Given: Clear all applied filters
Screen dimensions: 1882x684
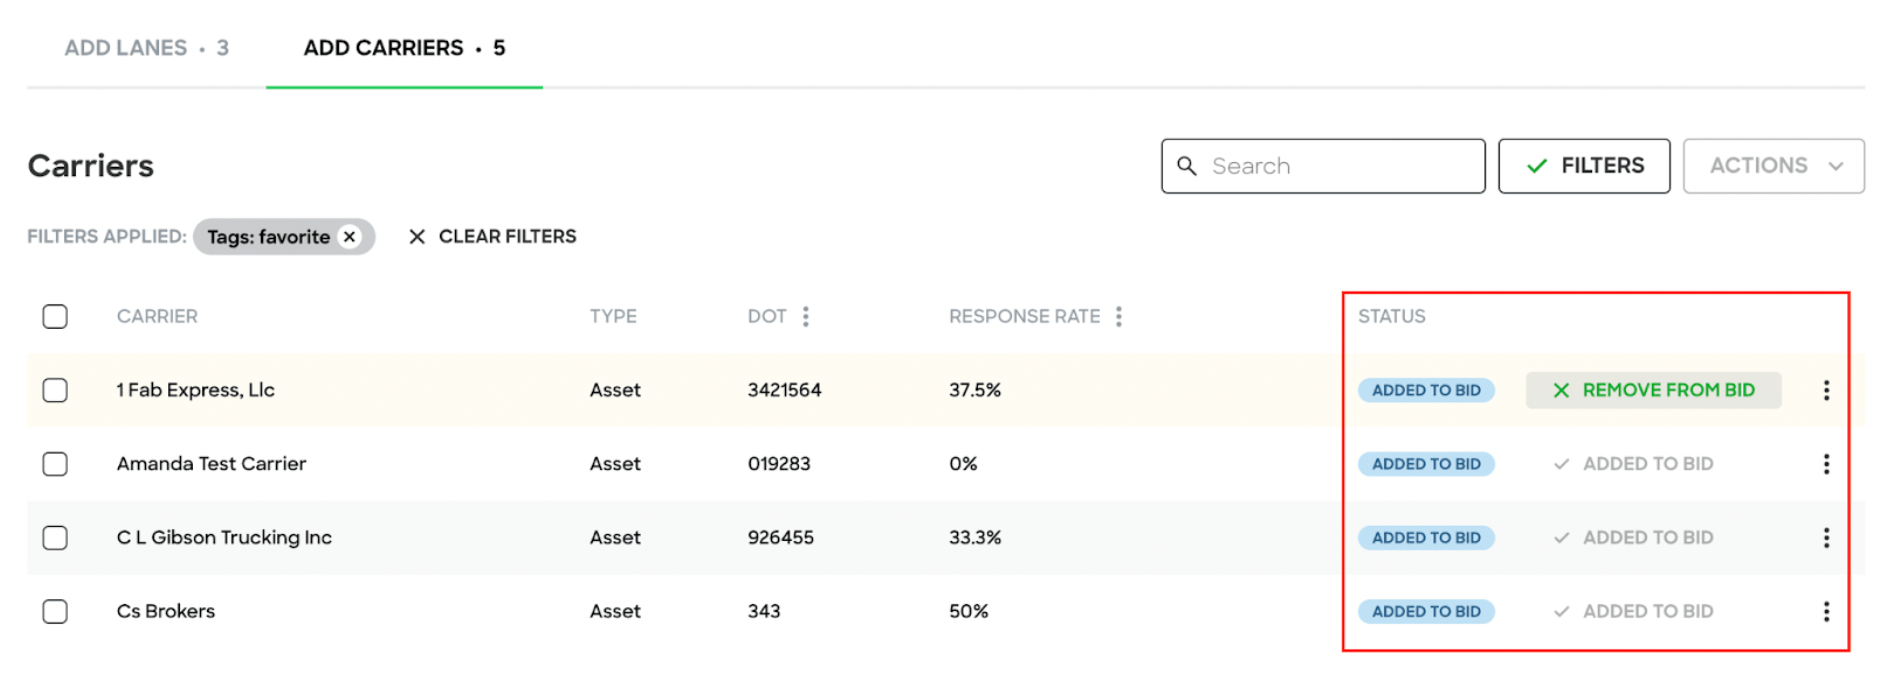Looking at the screenshot, I should (x=492, y=237).
